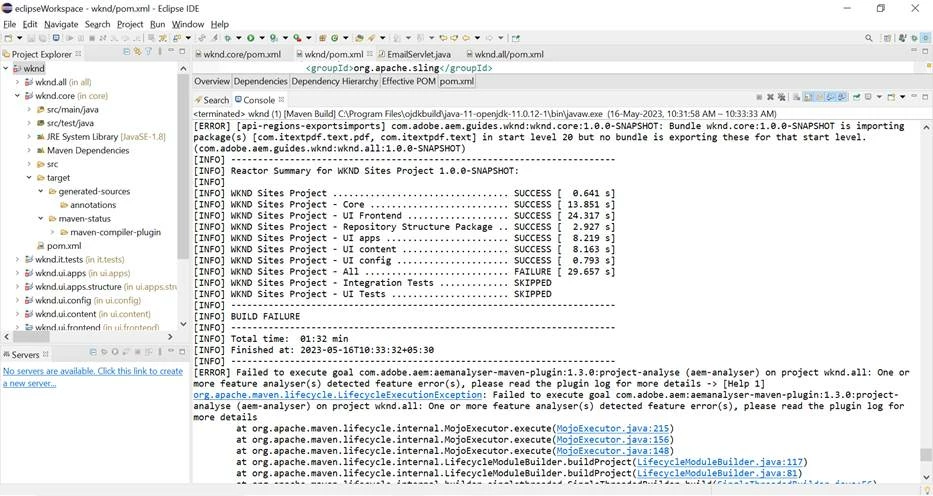The width and height of the screenshot is (933, 496).
Task: Select JRE System Library node
Action: click(101, 137)
